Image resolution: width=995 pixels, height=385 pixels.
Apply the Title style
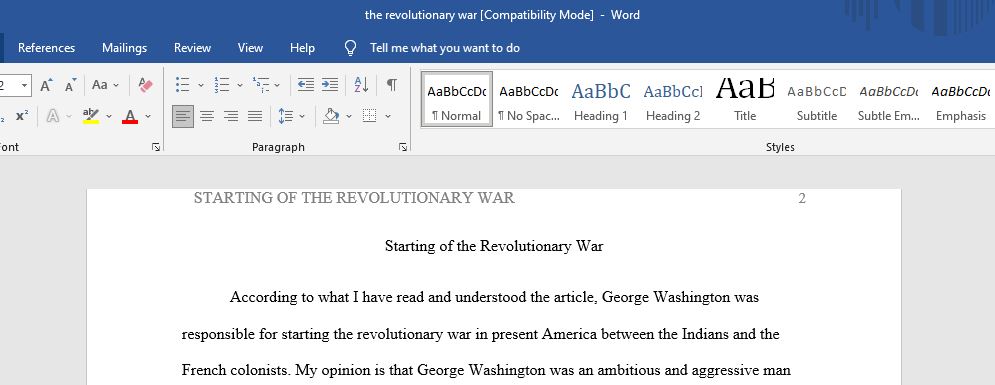pyautogui.click(x=745, y=99)
